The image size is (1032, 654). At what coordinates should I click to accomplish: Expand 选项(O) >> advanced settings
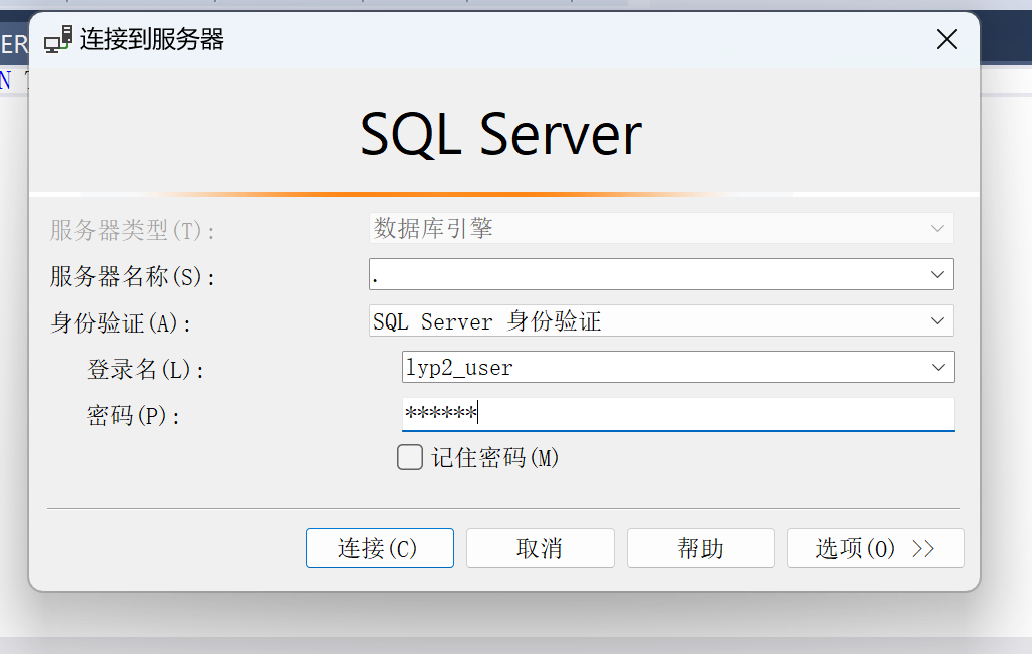pos(875,547)
